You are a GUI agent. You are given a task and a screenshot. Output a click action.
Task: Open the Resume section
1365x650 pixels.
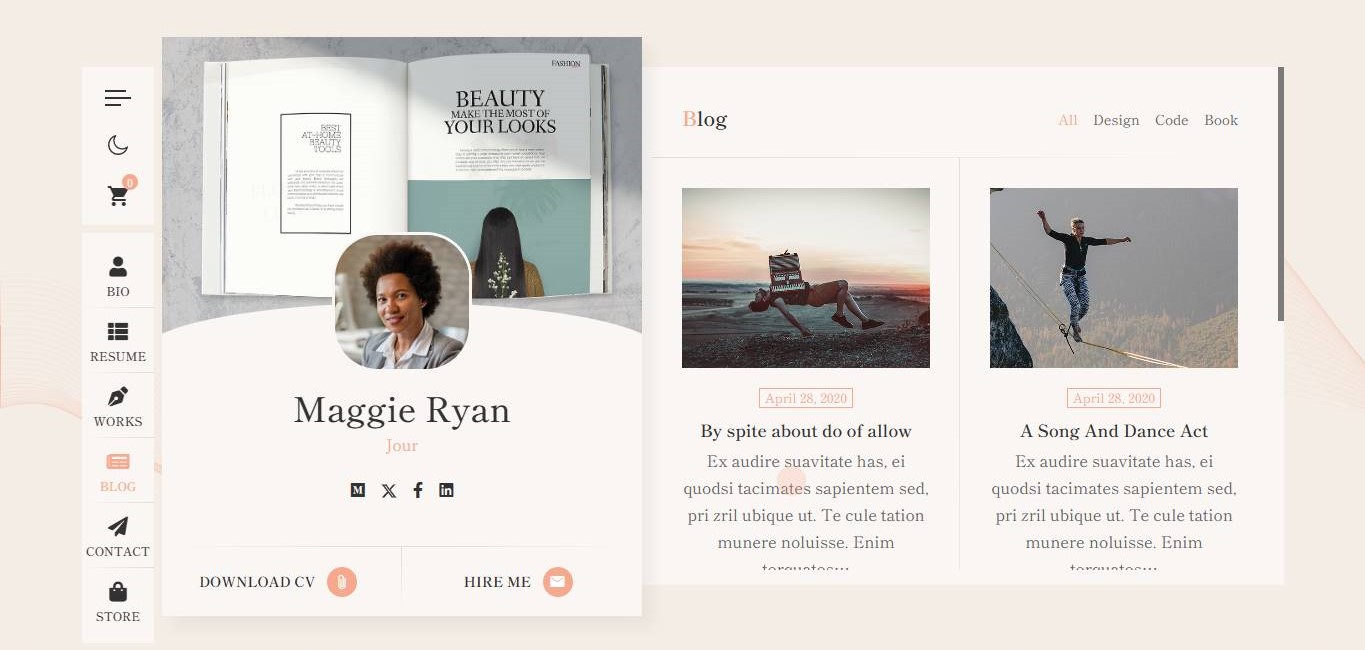tap(118, 341)
